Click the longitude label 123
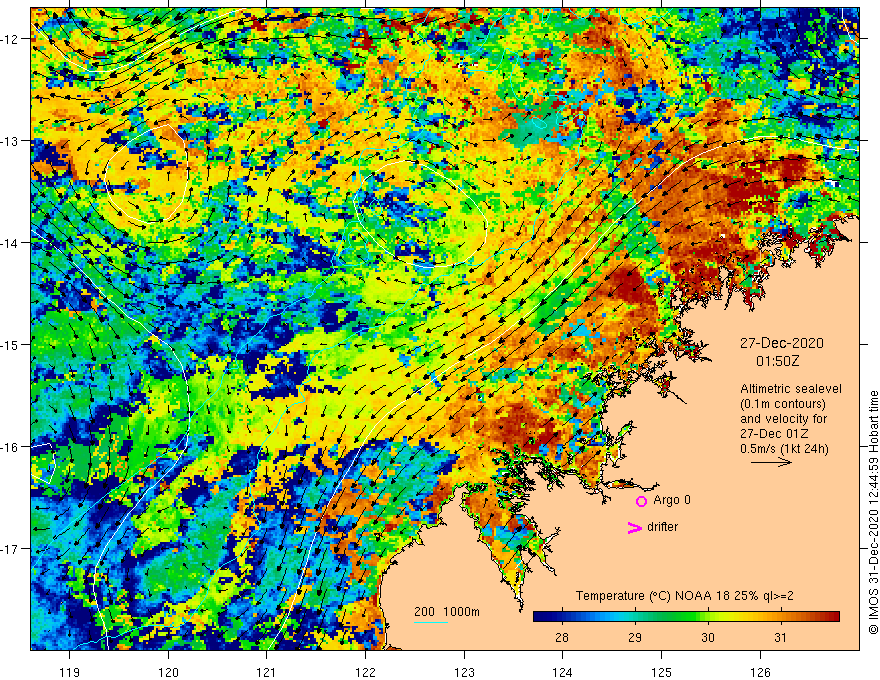This screenshot has width=880, height=680. [464, 672]
